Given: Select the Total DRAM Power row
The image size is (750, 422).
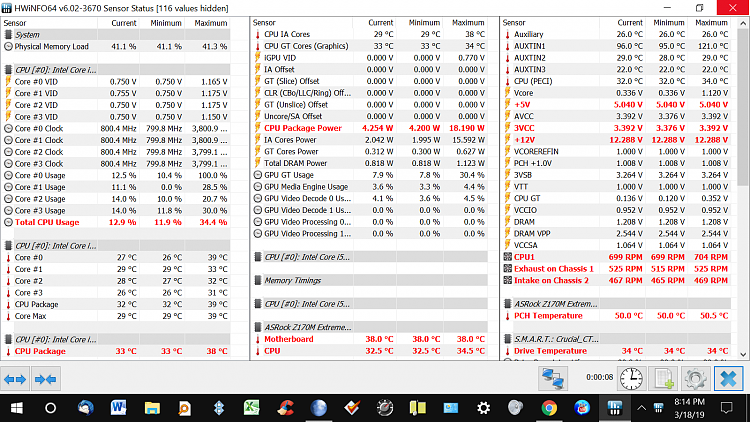Looking at the screenshot, I should click(370, 163).
